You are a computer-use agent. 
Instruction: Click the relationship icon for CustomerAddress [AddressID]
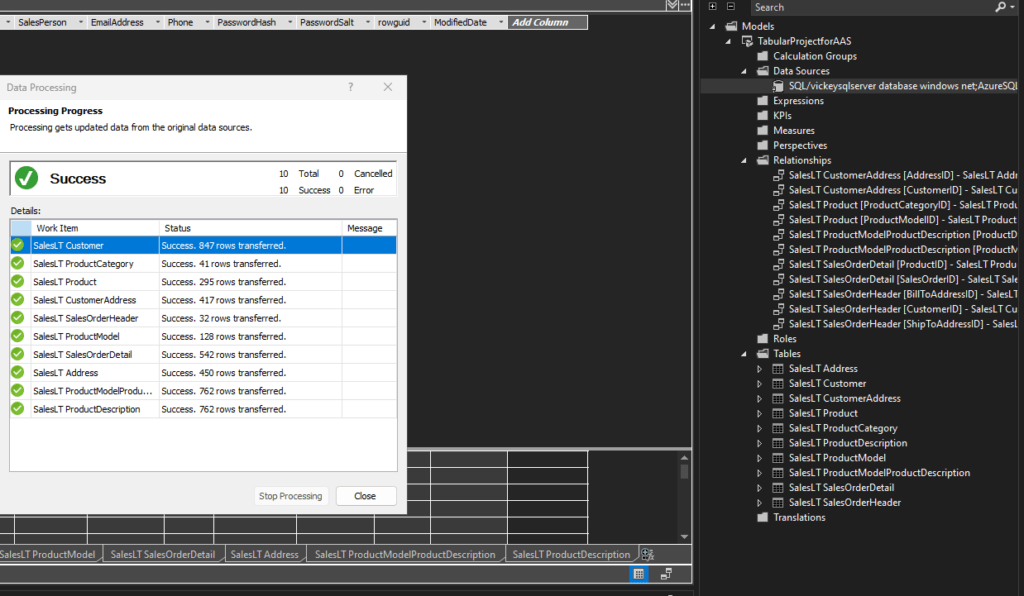pyautogui.click(x=778, y=176)
